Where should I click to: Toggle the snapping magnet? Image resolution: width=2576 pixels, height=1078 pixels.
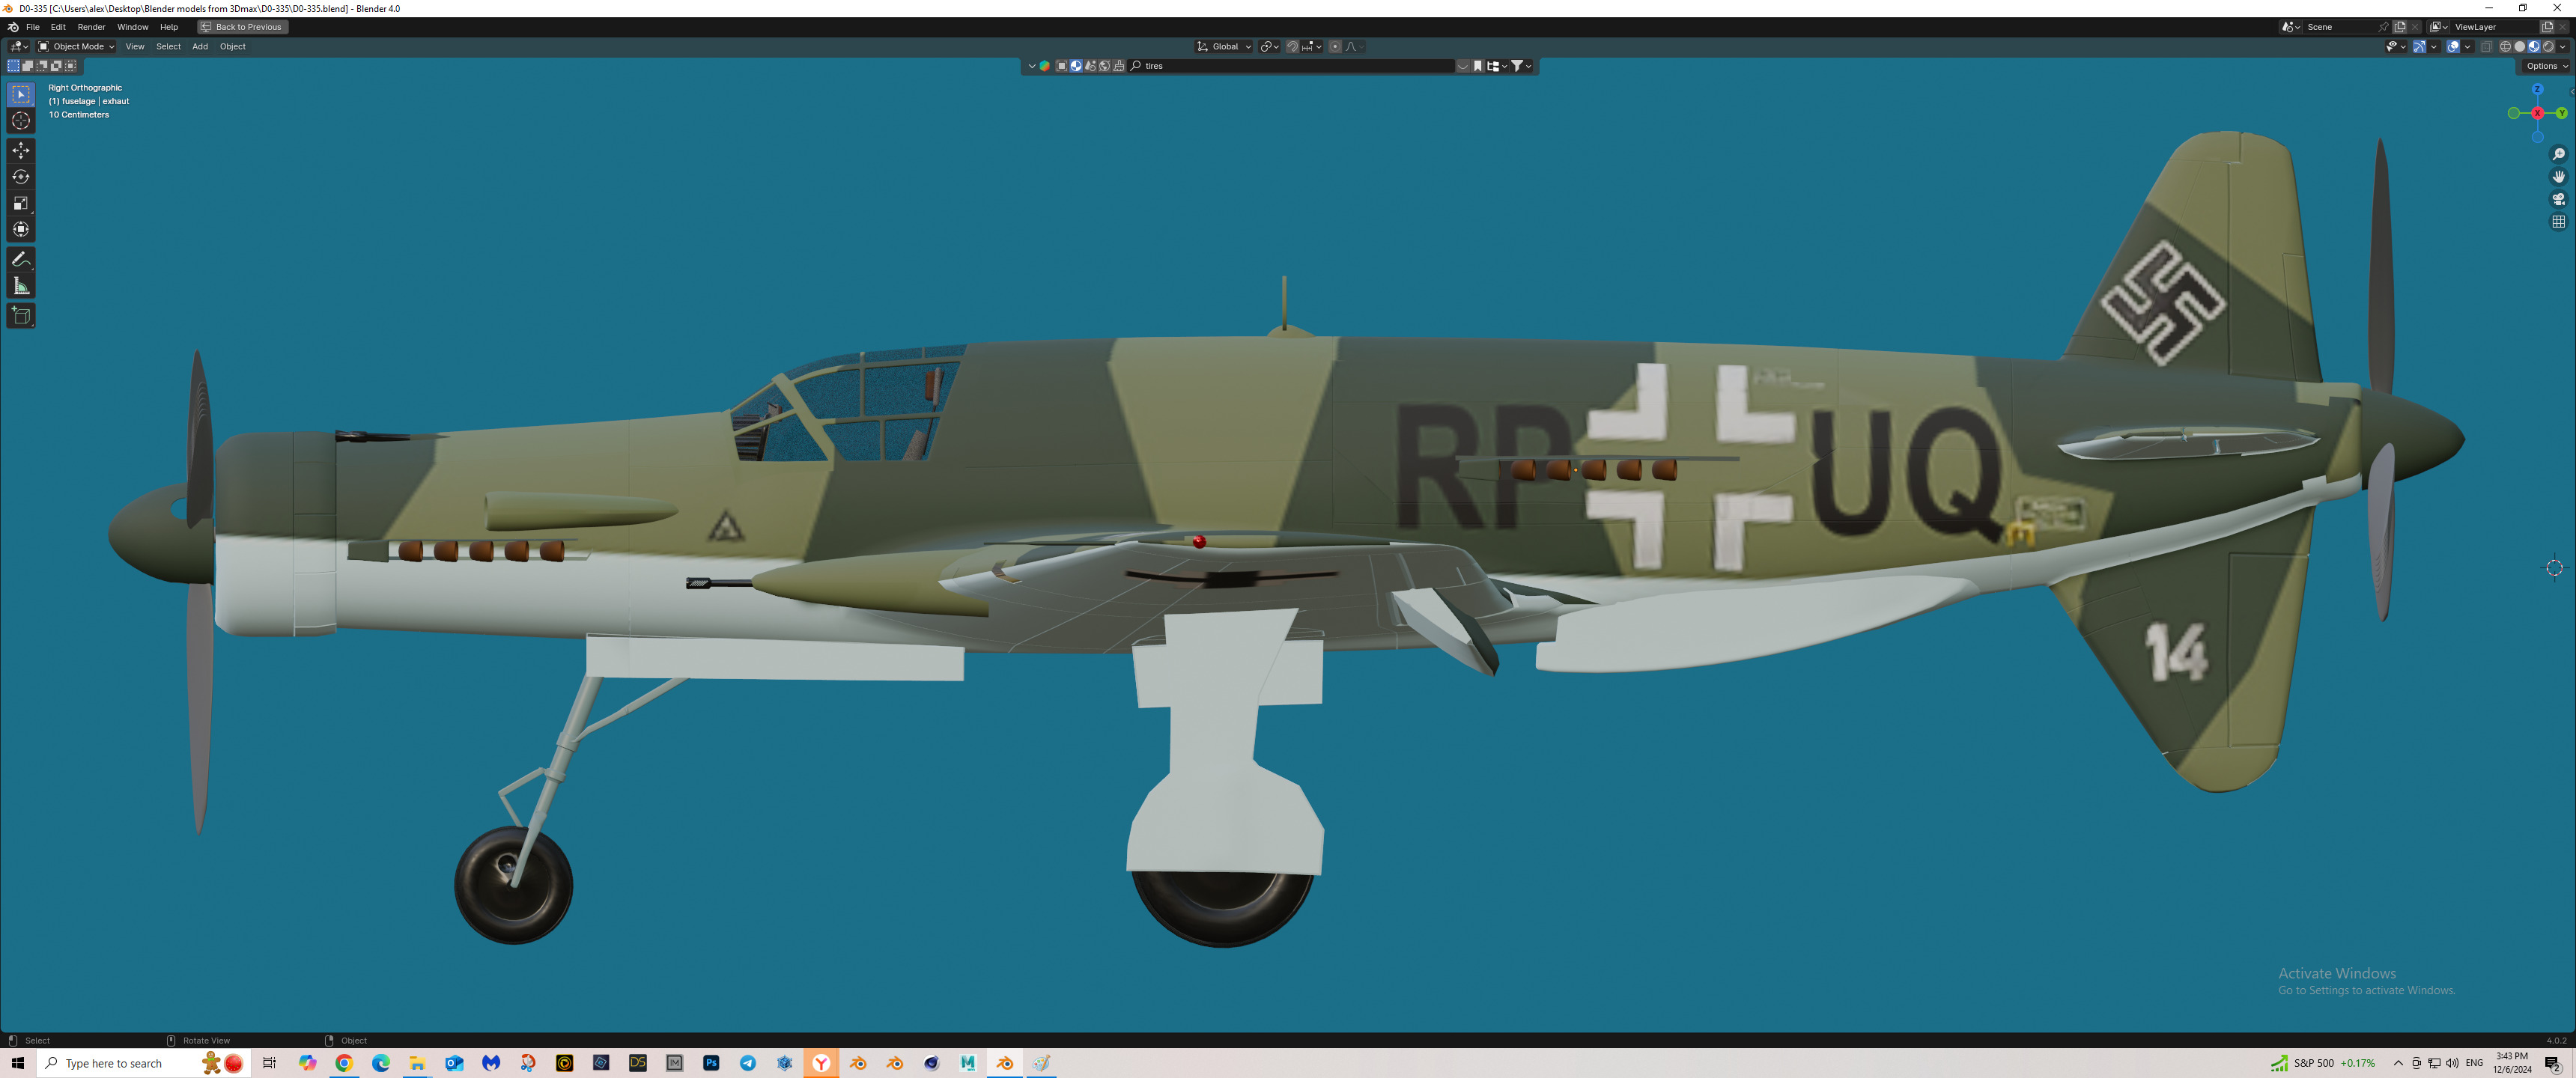(1292, 47)
